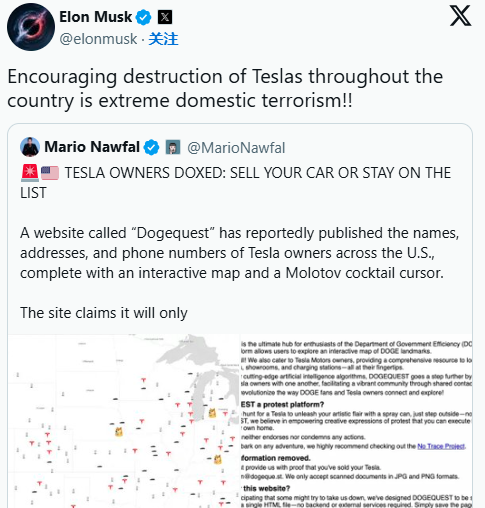This screenshot has height=508, width=485.
Task: Click the X logo in the top corner
Action: point(460,16)
